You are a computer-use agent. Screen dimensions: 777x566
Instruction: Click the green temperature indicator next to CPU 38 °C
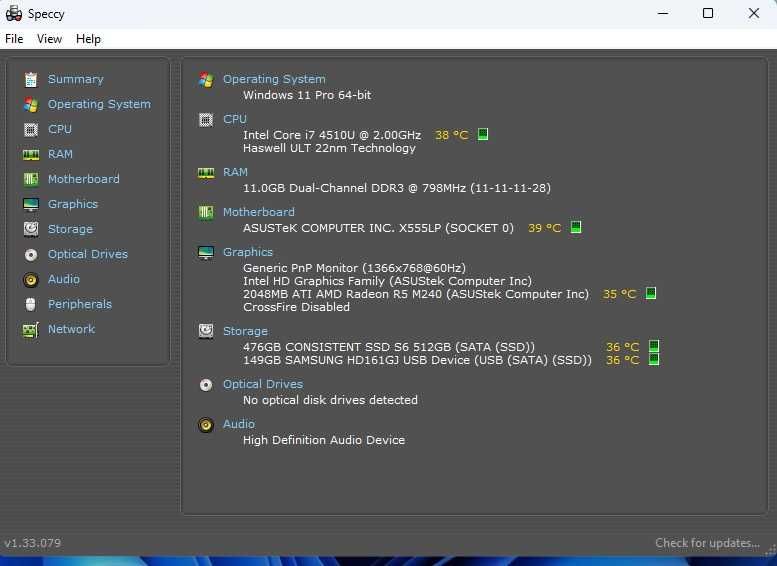[483, 134]
